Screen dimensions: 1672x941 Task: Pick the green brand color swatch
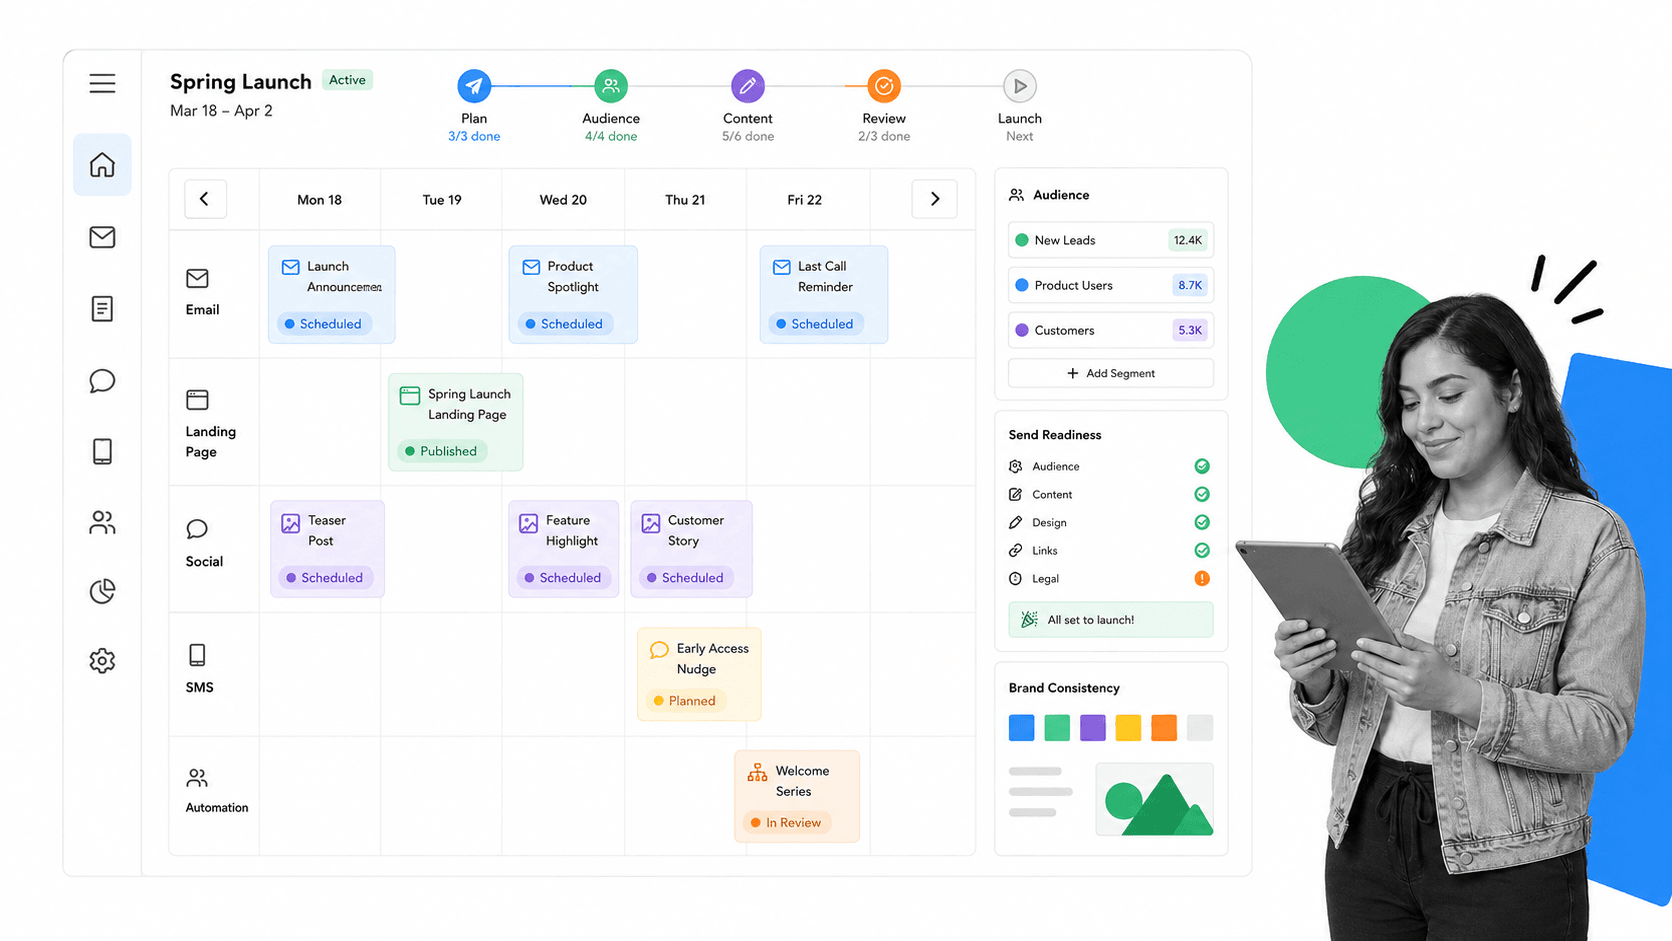[x=1057, y=727]
